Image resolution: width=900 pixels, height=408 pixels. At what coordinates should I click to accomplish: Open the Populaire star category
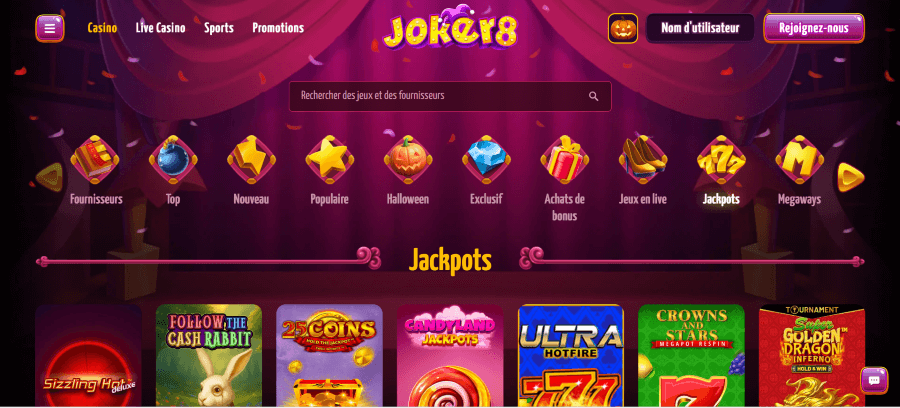[329, 159]
